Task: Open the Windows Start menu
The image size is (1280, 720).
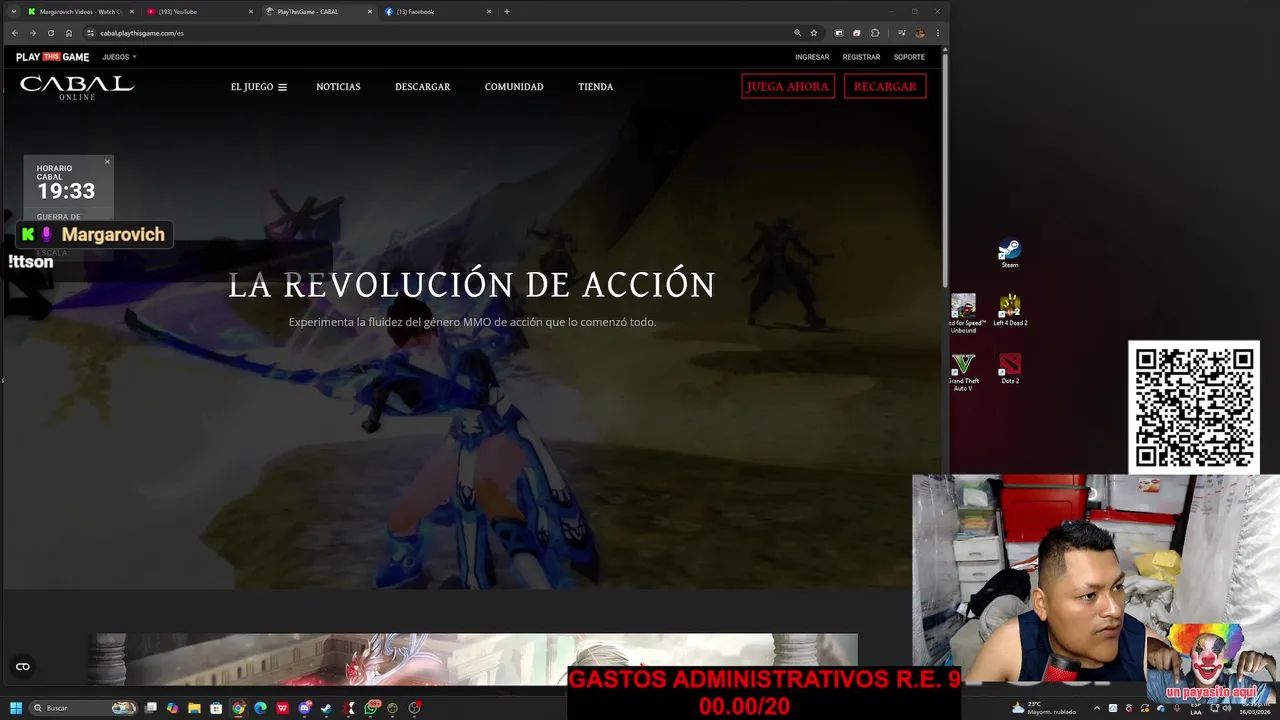Action: pos(14,708)
